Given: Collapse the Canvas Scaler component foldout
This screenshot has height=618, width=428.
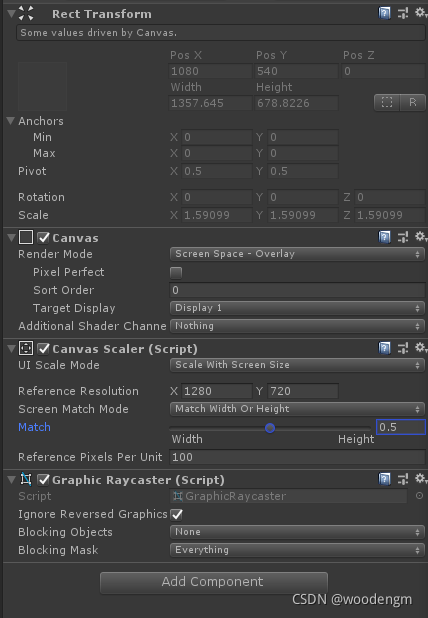Looking at the screenshot, I should 11,348.
